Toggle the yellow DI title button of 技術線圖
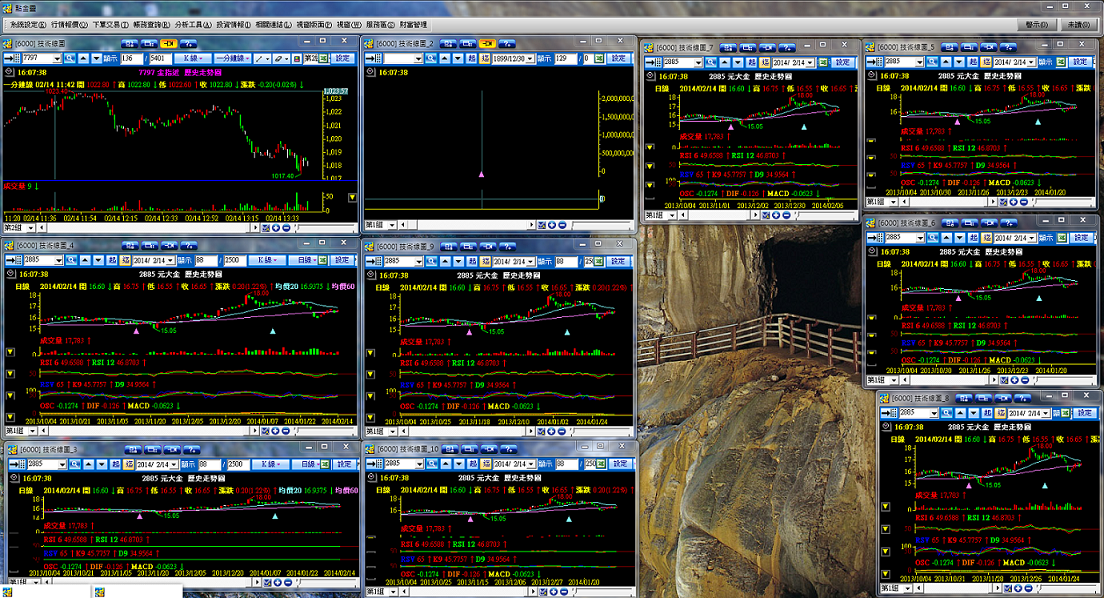 (168, 44)
